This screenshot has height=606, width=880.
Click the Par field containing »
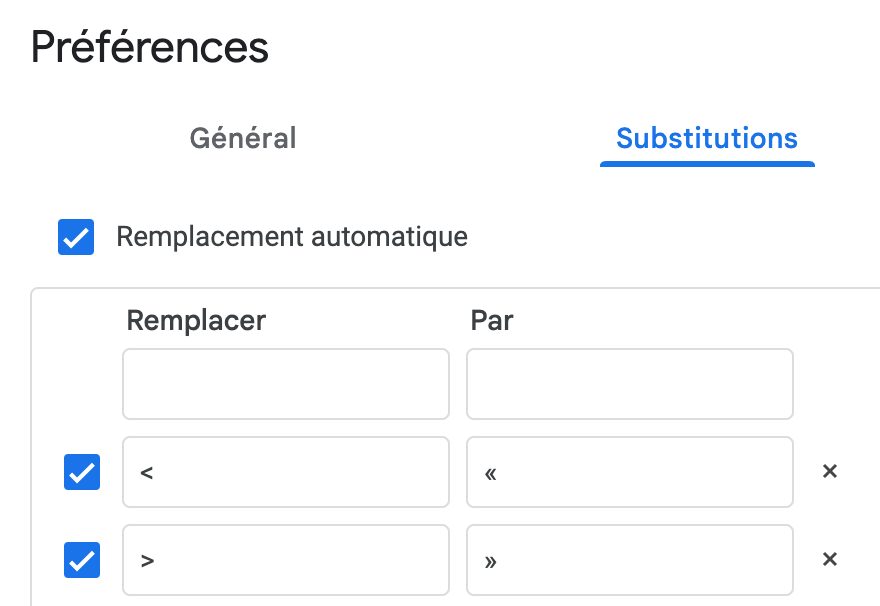coord(629,560)
